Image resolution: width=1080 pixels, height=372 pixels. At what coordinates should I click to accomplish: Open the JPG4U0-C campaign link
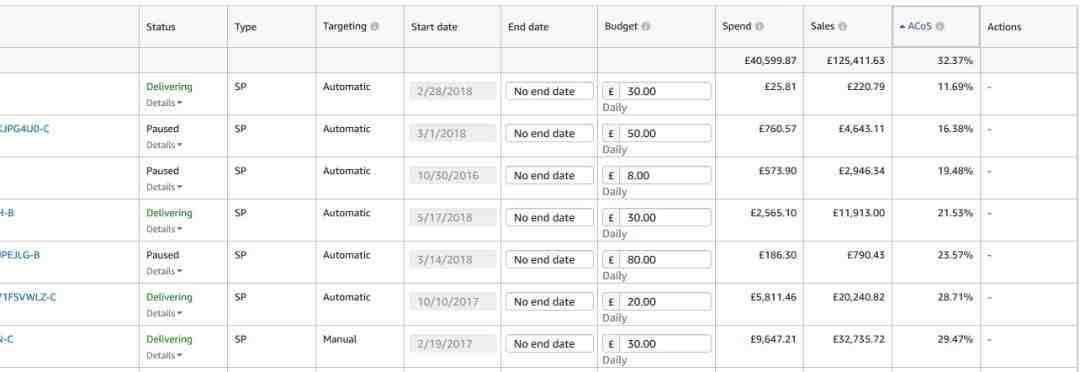[x=24, y=129]
